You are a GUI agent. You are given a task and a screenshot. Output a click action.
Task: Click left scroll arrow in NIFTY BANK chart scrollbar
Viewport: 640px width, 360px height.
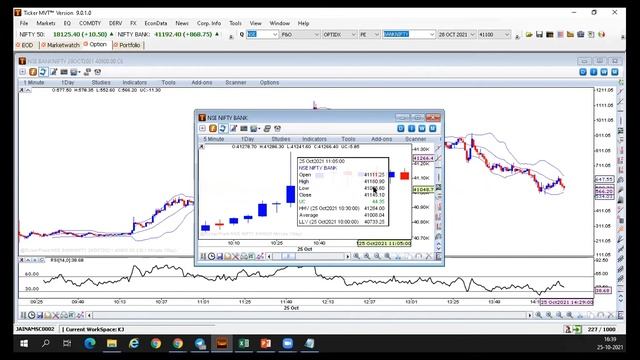pos(269,256)
